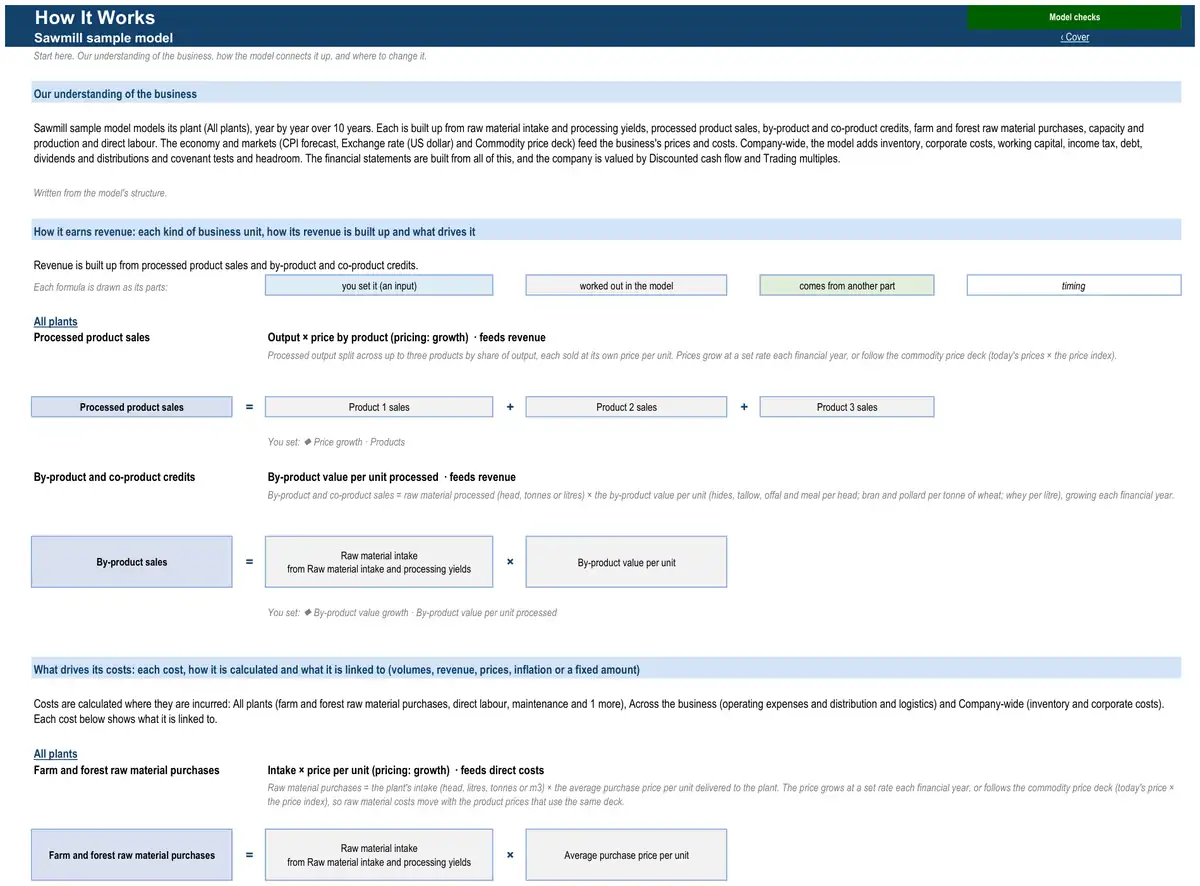Click the By-product value per unit box
The image size is (1200, 886).
(626, 562)
